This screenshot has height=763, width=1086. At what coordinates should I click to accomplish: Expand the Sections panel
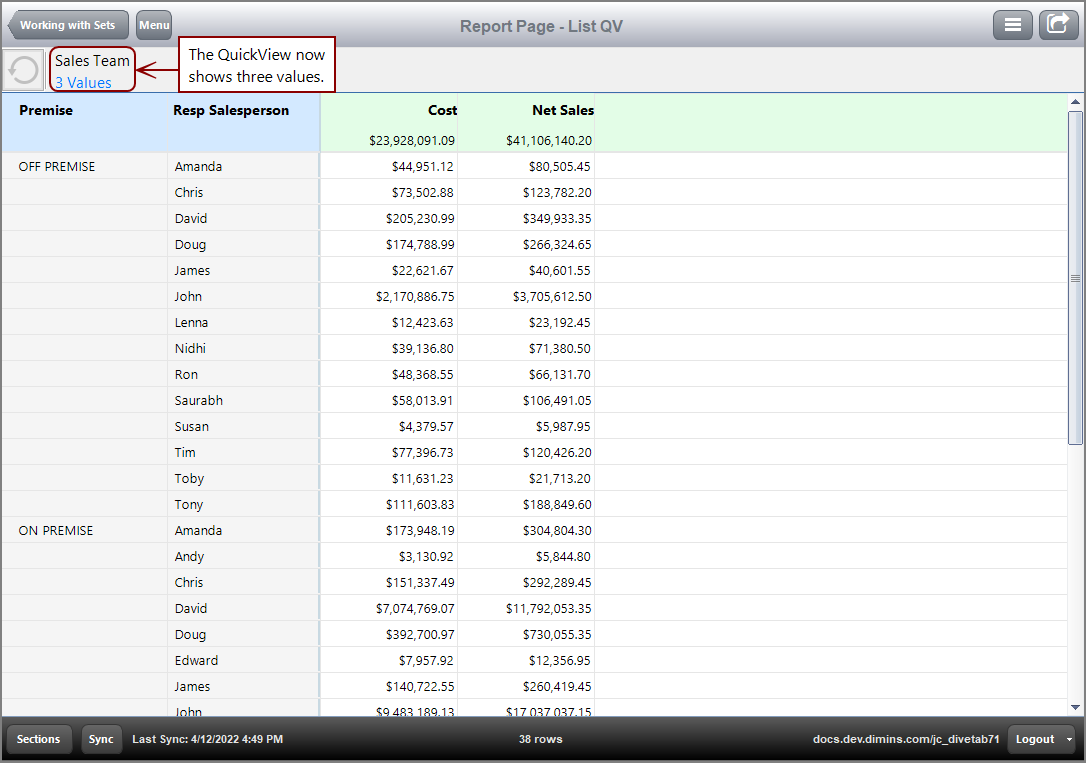[x=38, y=739]
